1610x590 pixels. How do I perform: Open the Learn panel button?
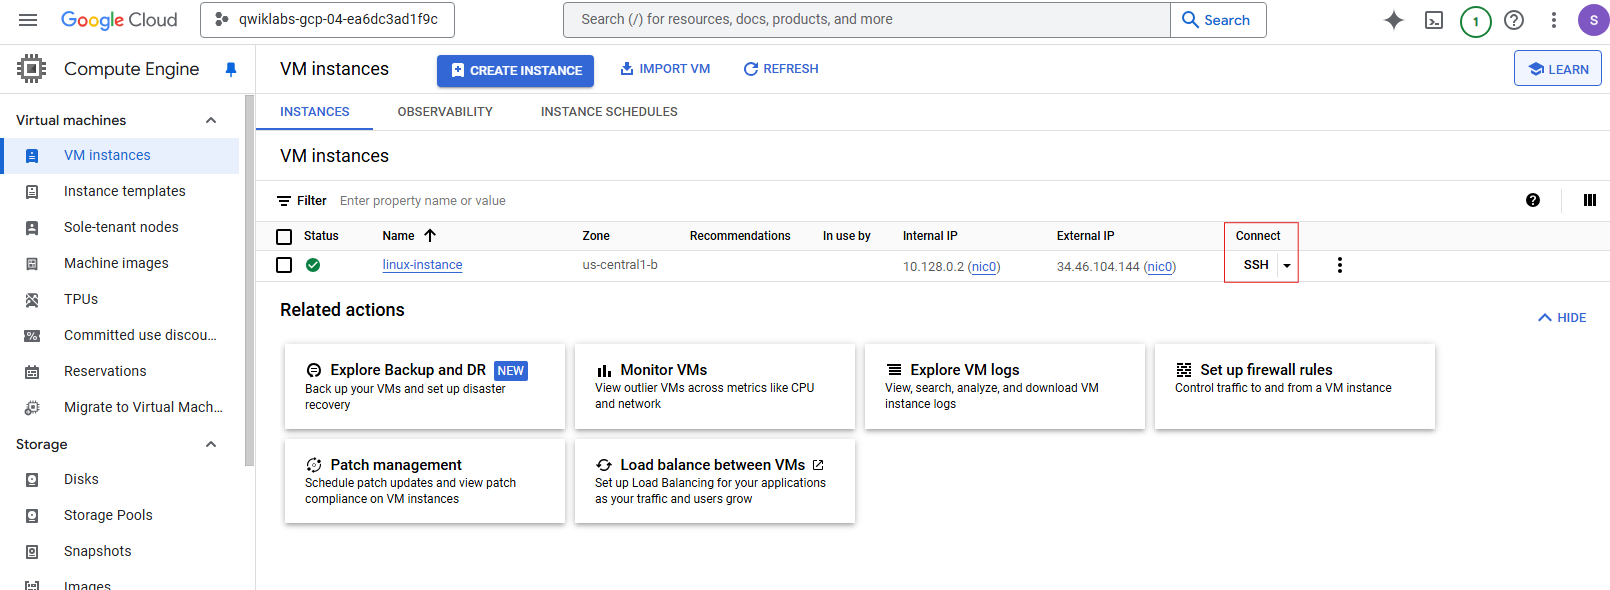(x=1558, y=69)
